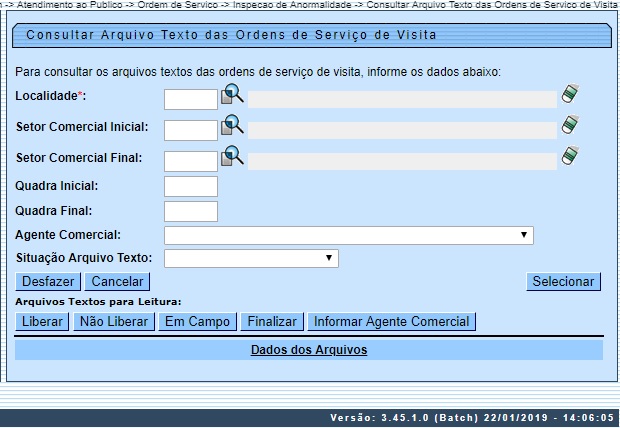620x428 pixels.
Task: Open the Situação Arquivo Texto dropdown
Action: (251, 258)
